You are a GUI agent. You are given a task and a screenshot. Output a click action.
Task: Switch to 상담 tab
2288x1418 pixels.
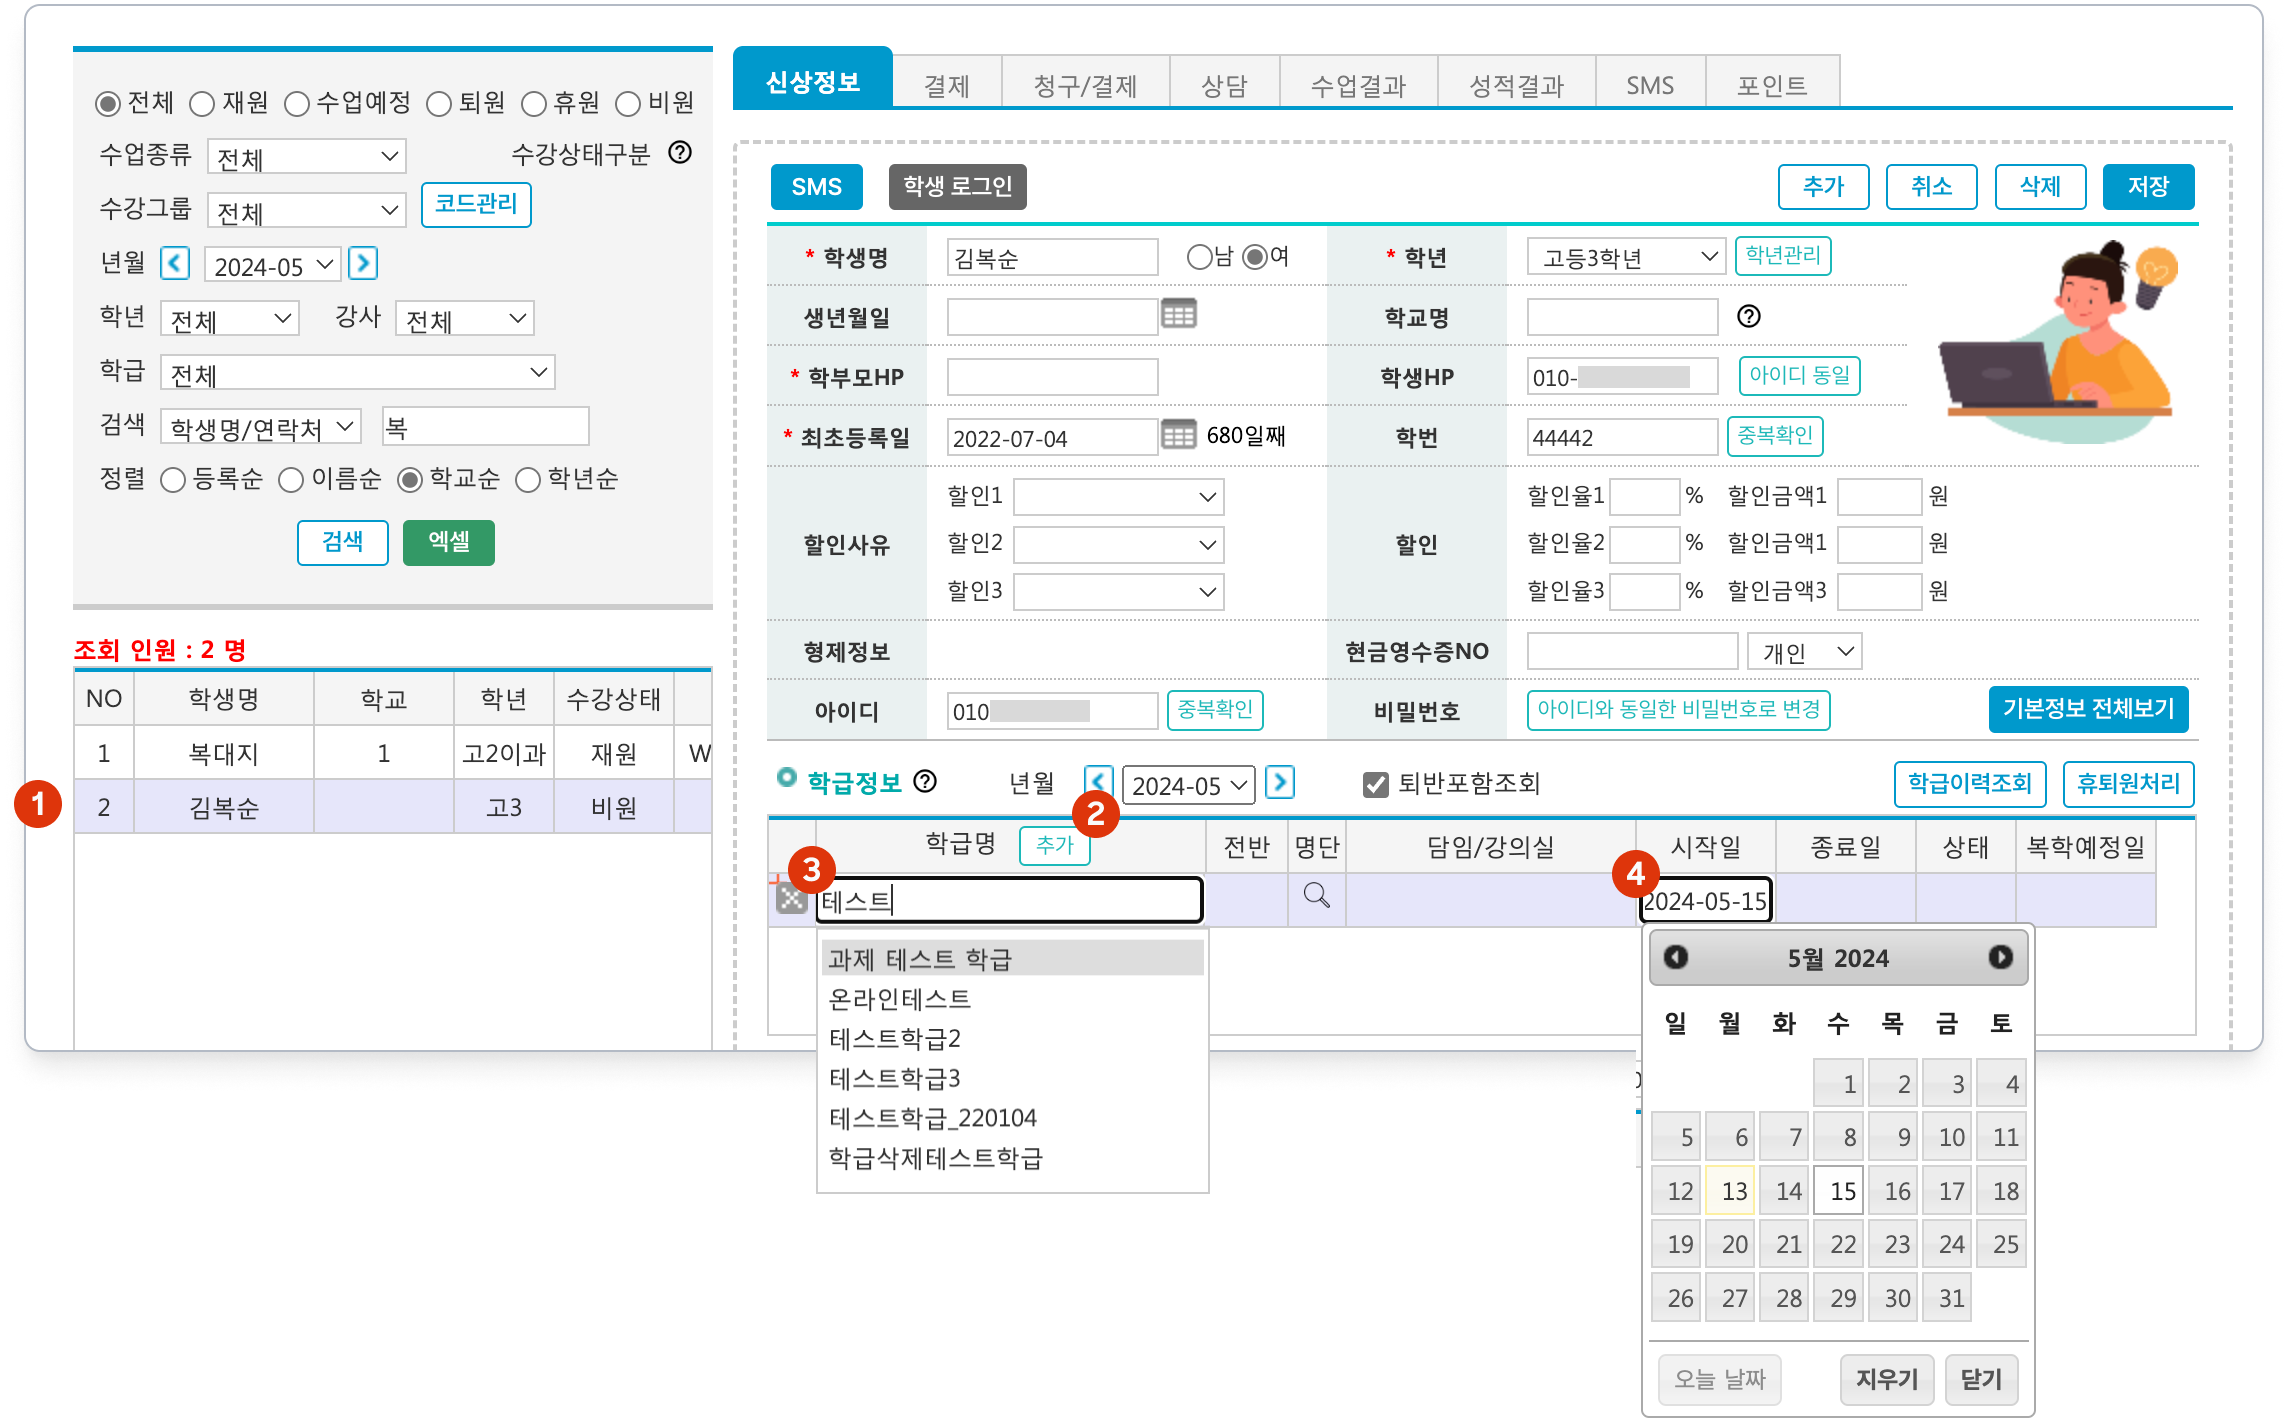[1224, 85]
